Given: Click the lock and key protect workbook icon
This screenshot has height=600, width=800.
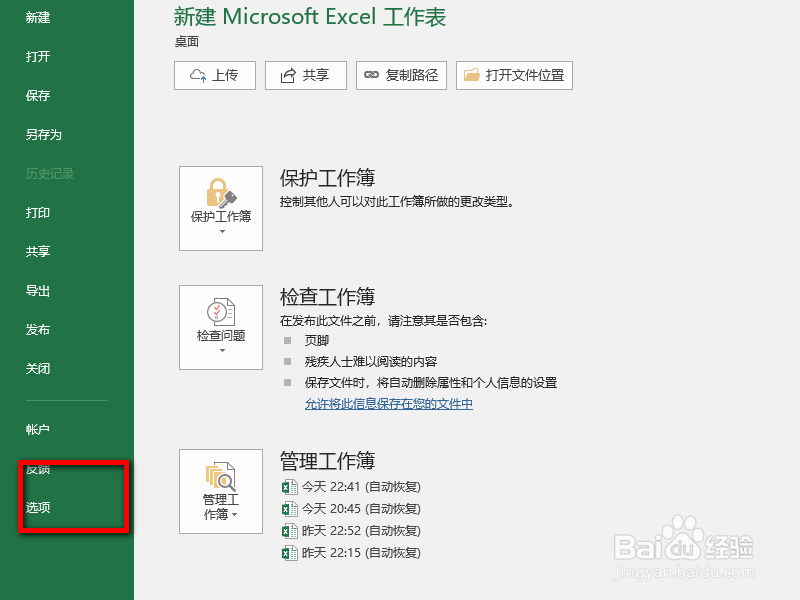Looking at the screenshot, I should pyautogui.click(x=221, y=193).
